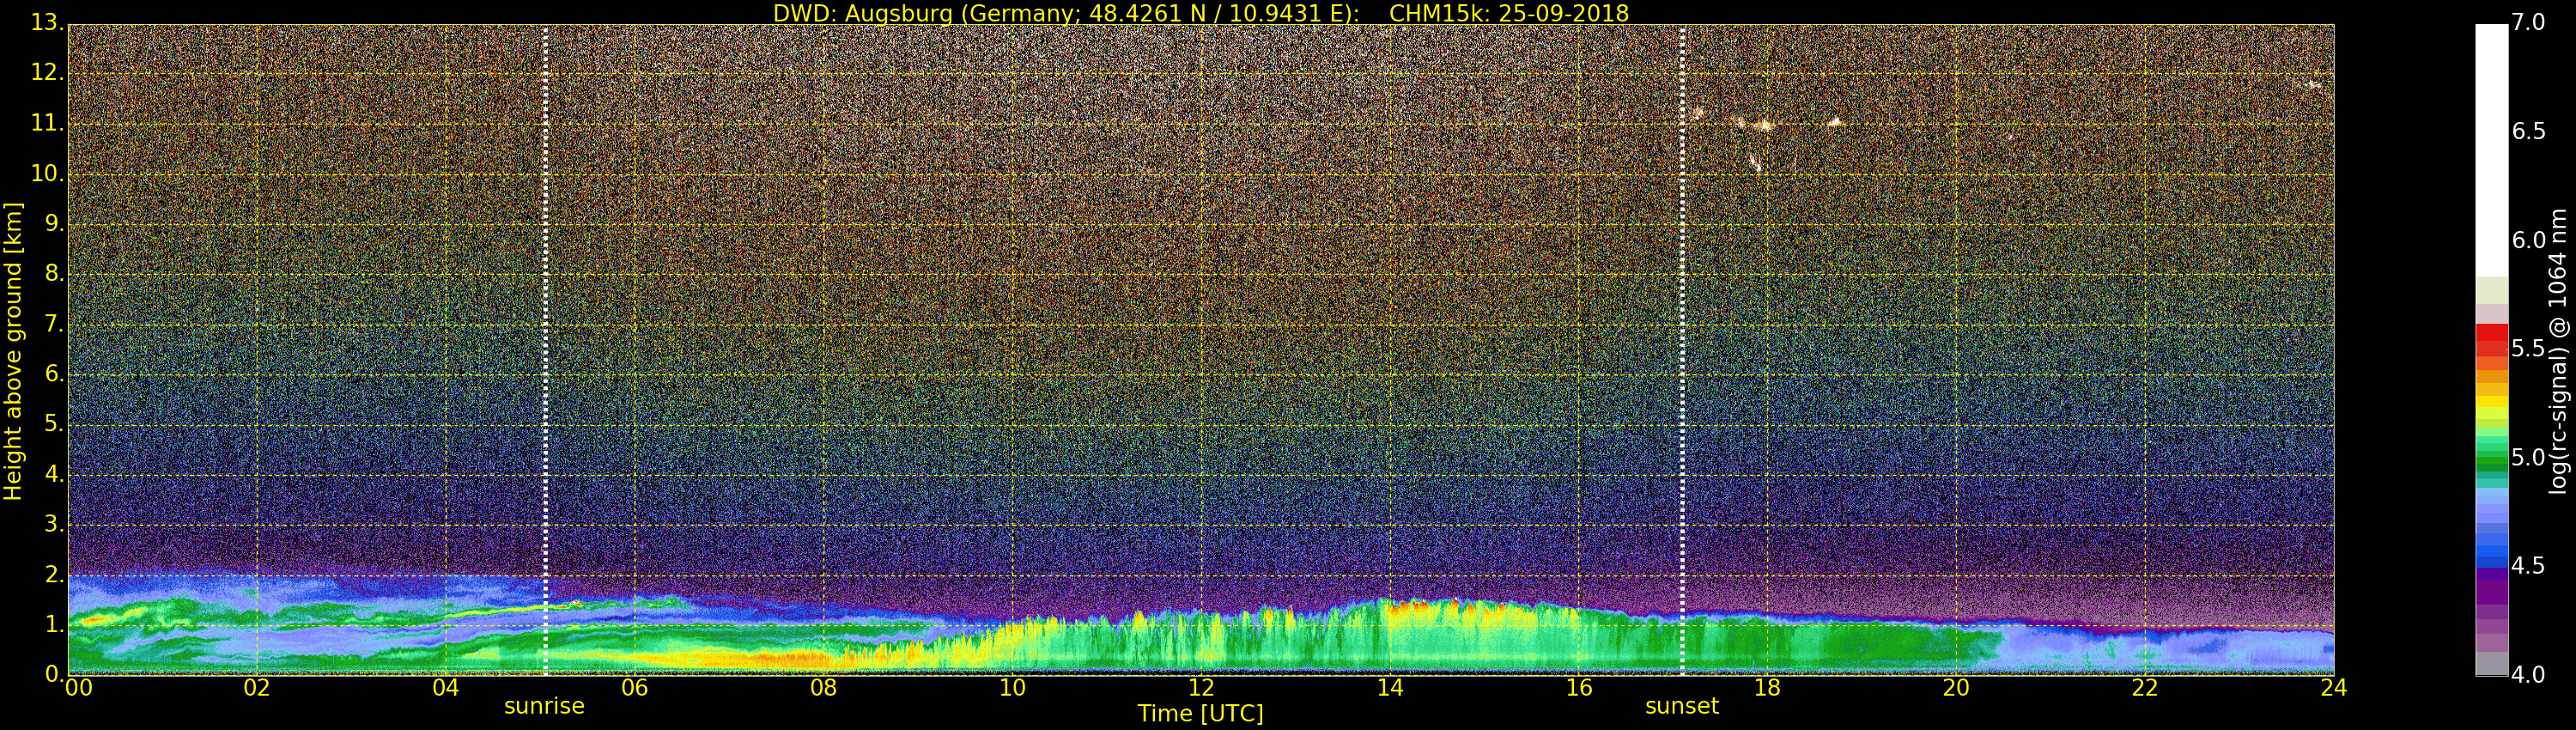Click the 'Time [UTC]' axis title
2576x730 pixels.
coord(1200,714)
